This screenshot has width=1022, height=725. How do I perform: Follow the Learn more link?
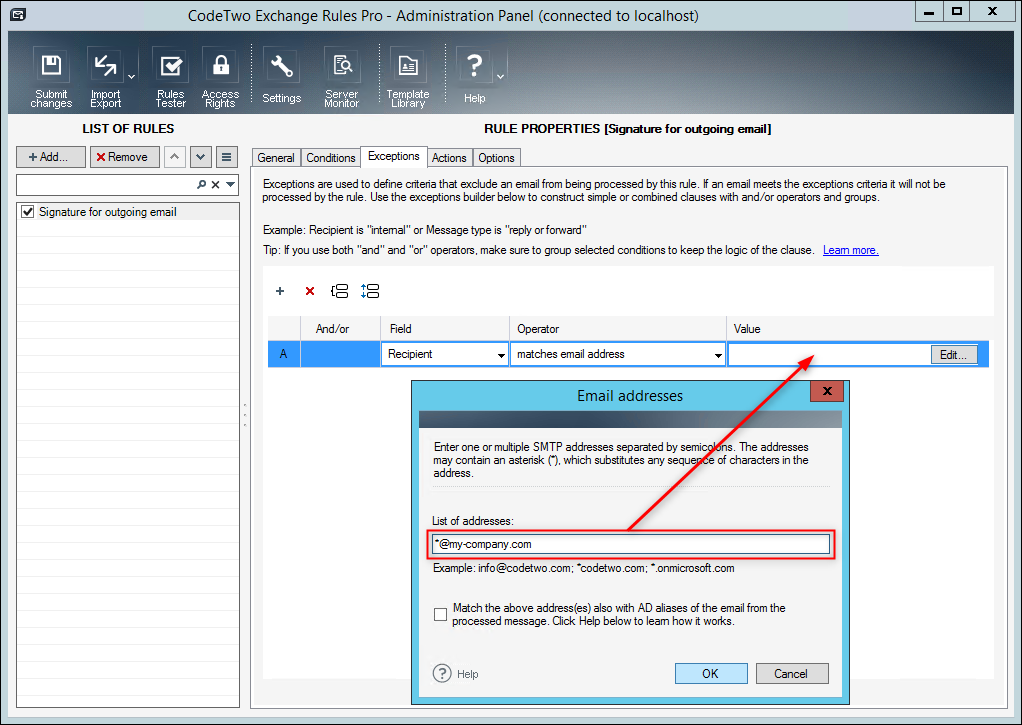point(851,250)
